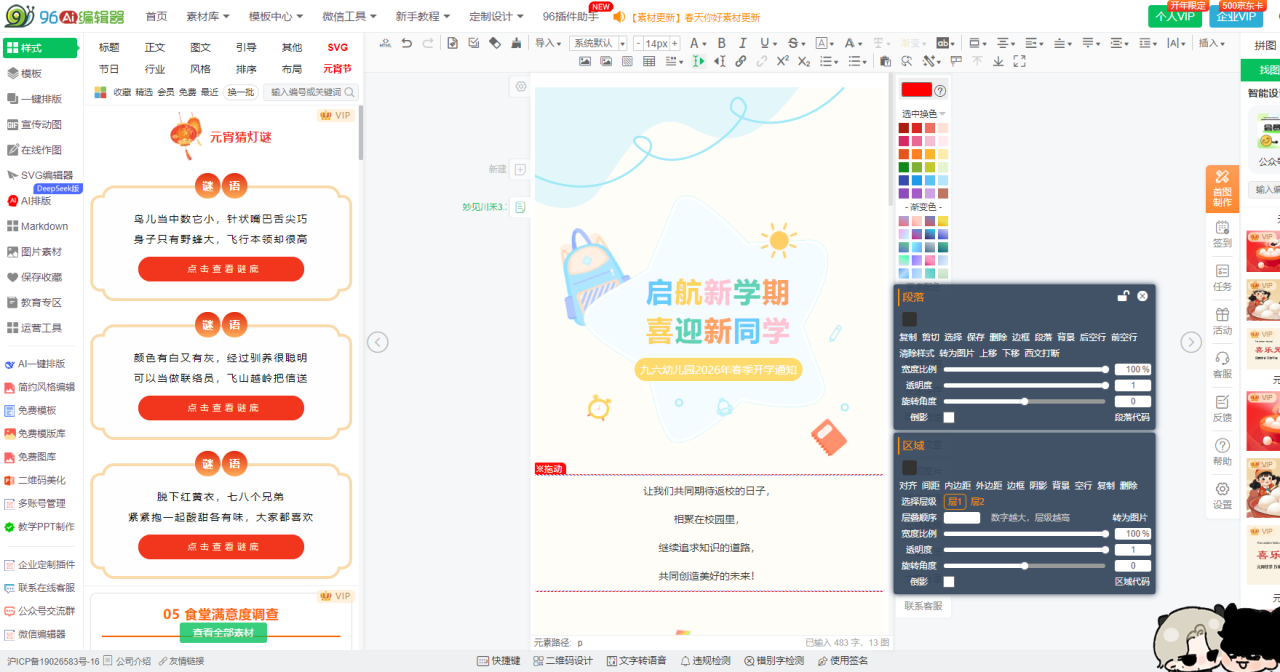
Task: Click the first 点击查看谜底 button
Action: [x=221, y=269]
